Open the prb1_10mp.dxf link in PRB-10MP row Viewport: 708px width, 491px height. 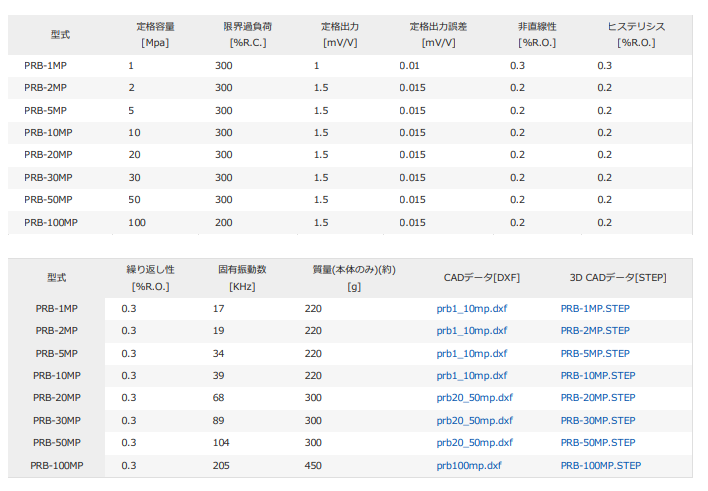tap(471, 376)
